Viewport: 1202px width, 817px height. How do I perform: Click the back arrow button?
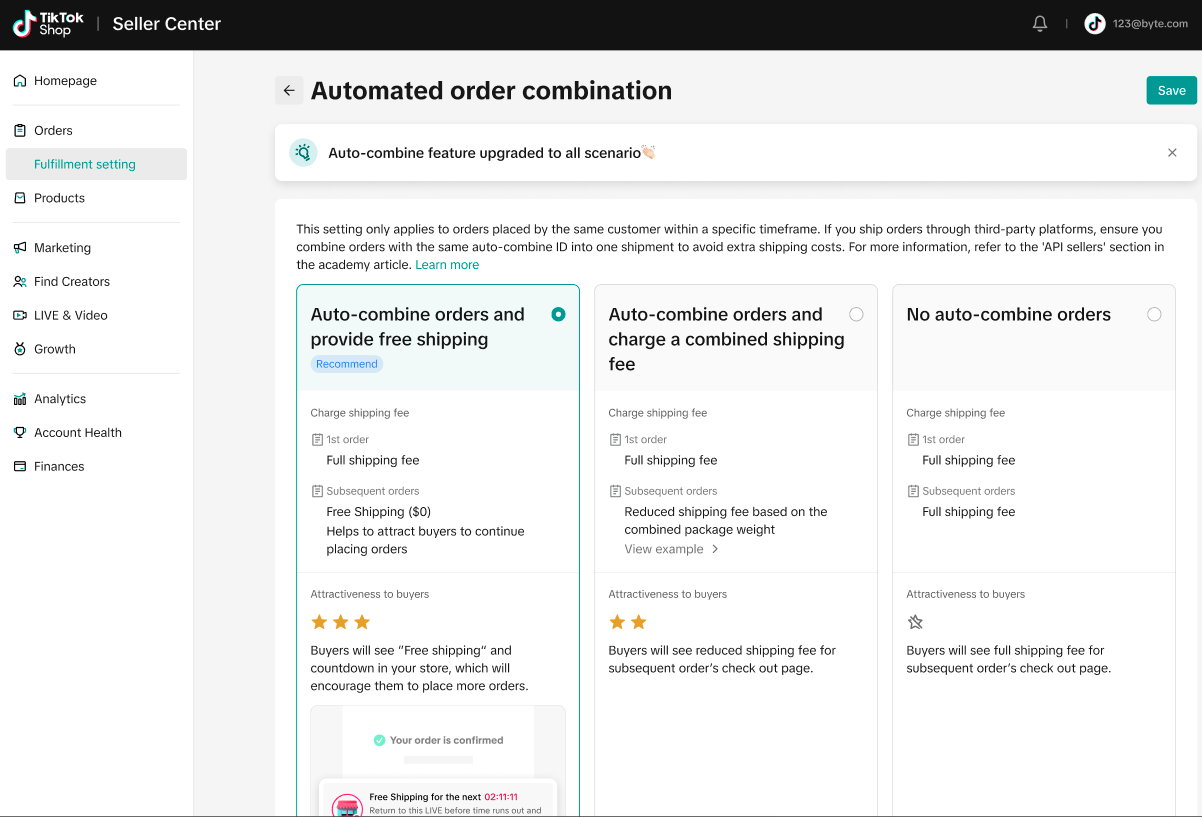(x=289, y=91)
